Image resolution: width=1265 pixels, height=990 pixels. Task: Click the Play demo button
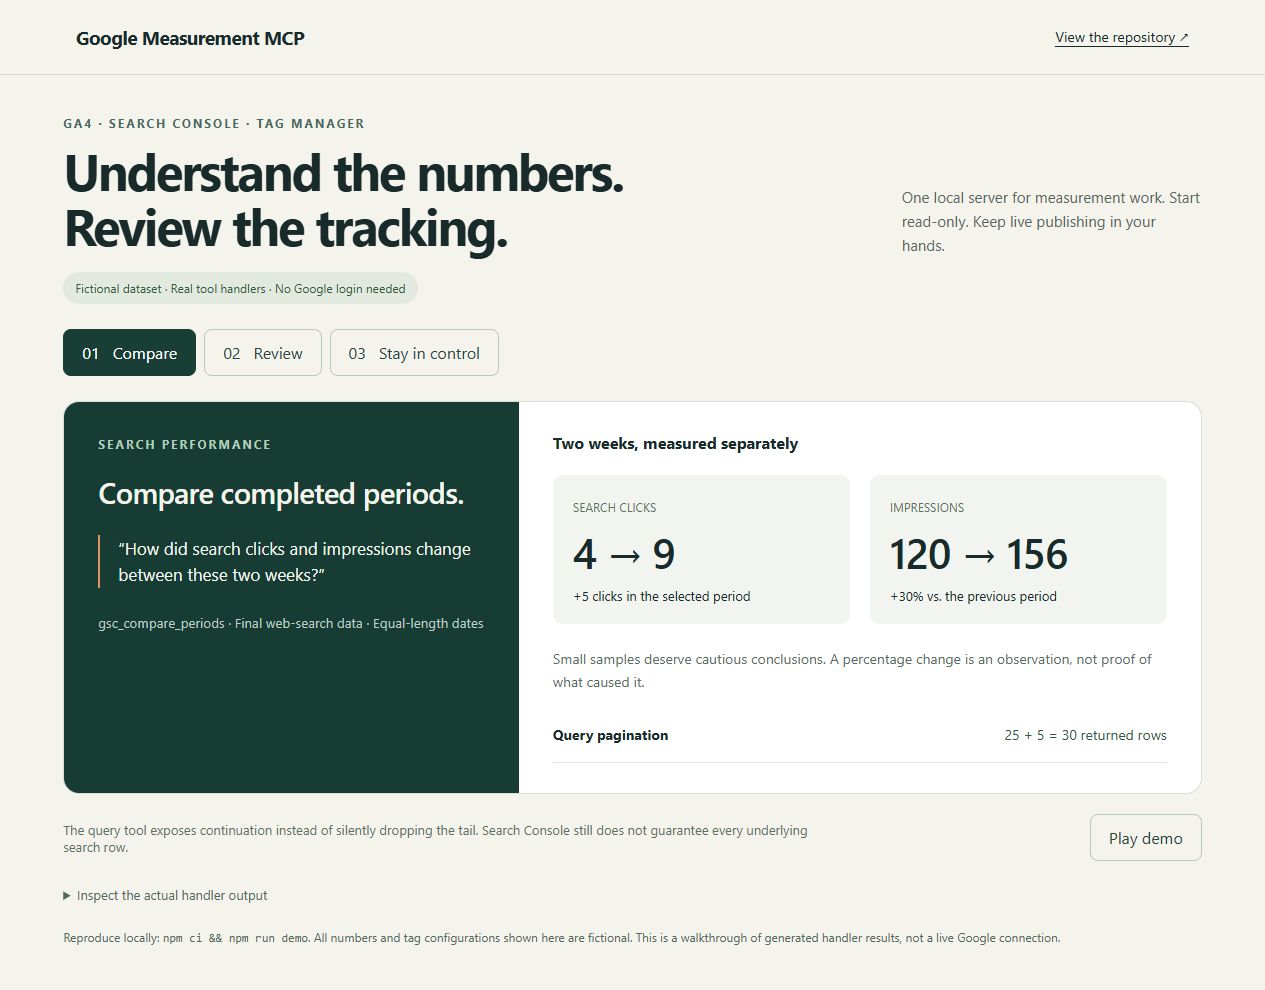tap(1145, 838)
